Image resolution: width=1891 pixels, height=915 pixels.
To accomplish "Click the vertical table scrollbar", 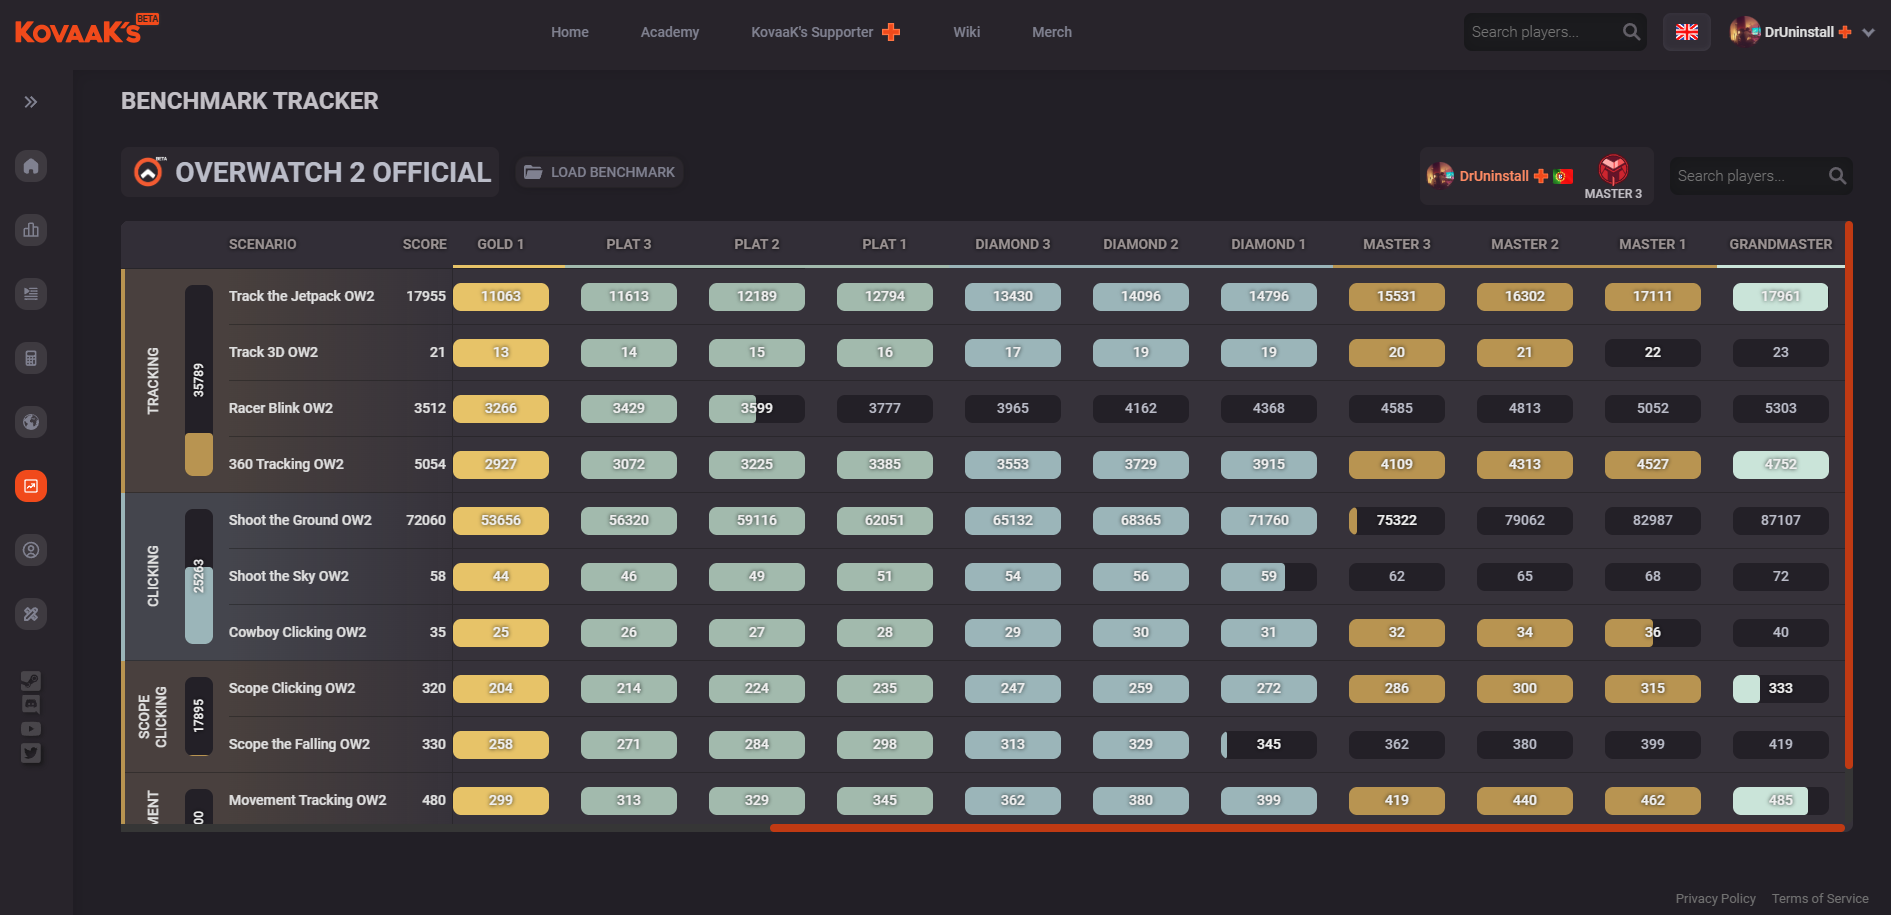I will pyautogui.click(x=1849, y=495).
